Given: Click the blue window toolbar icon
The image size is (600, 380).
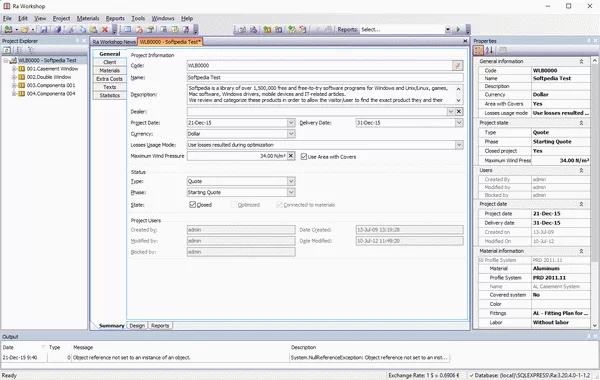Looking at the screenshot, I should (x=127, y=29).
